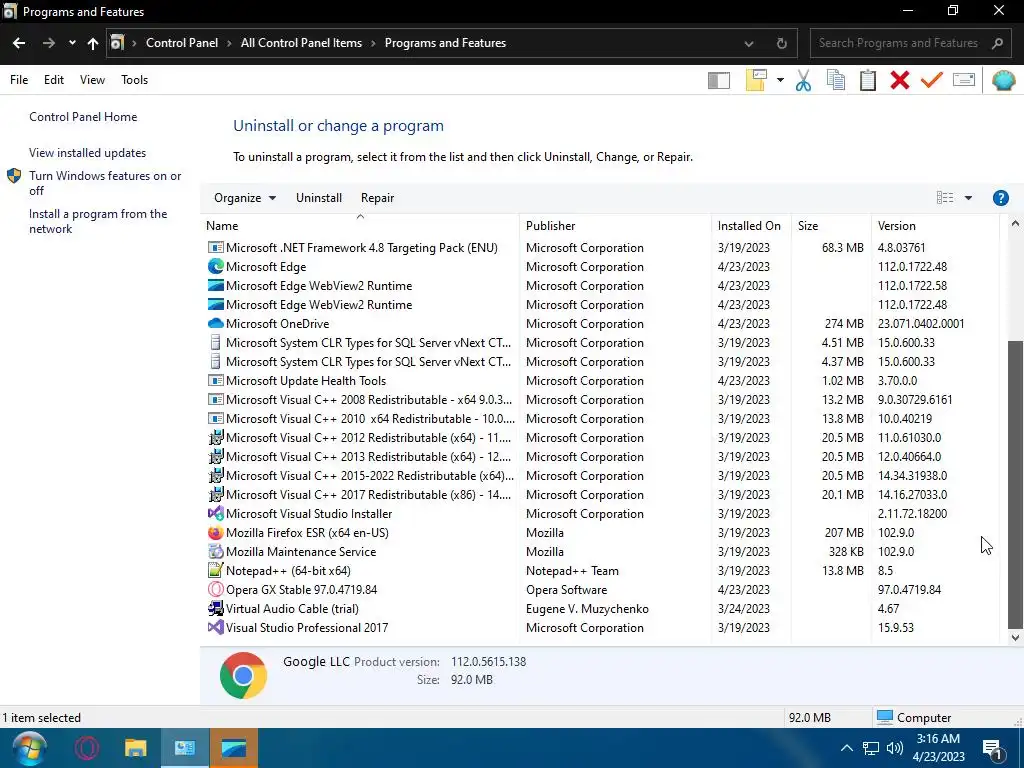Sort by the Name column header
The height and width of the screenshot is (768, 1024).
tap(360, 226)
